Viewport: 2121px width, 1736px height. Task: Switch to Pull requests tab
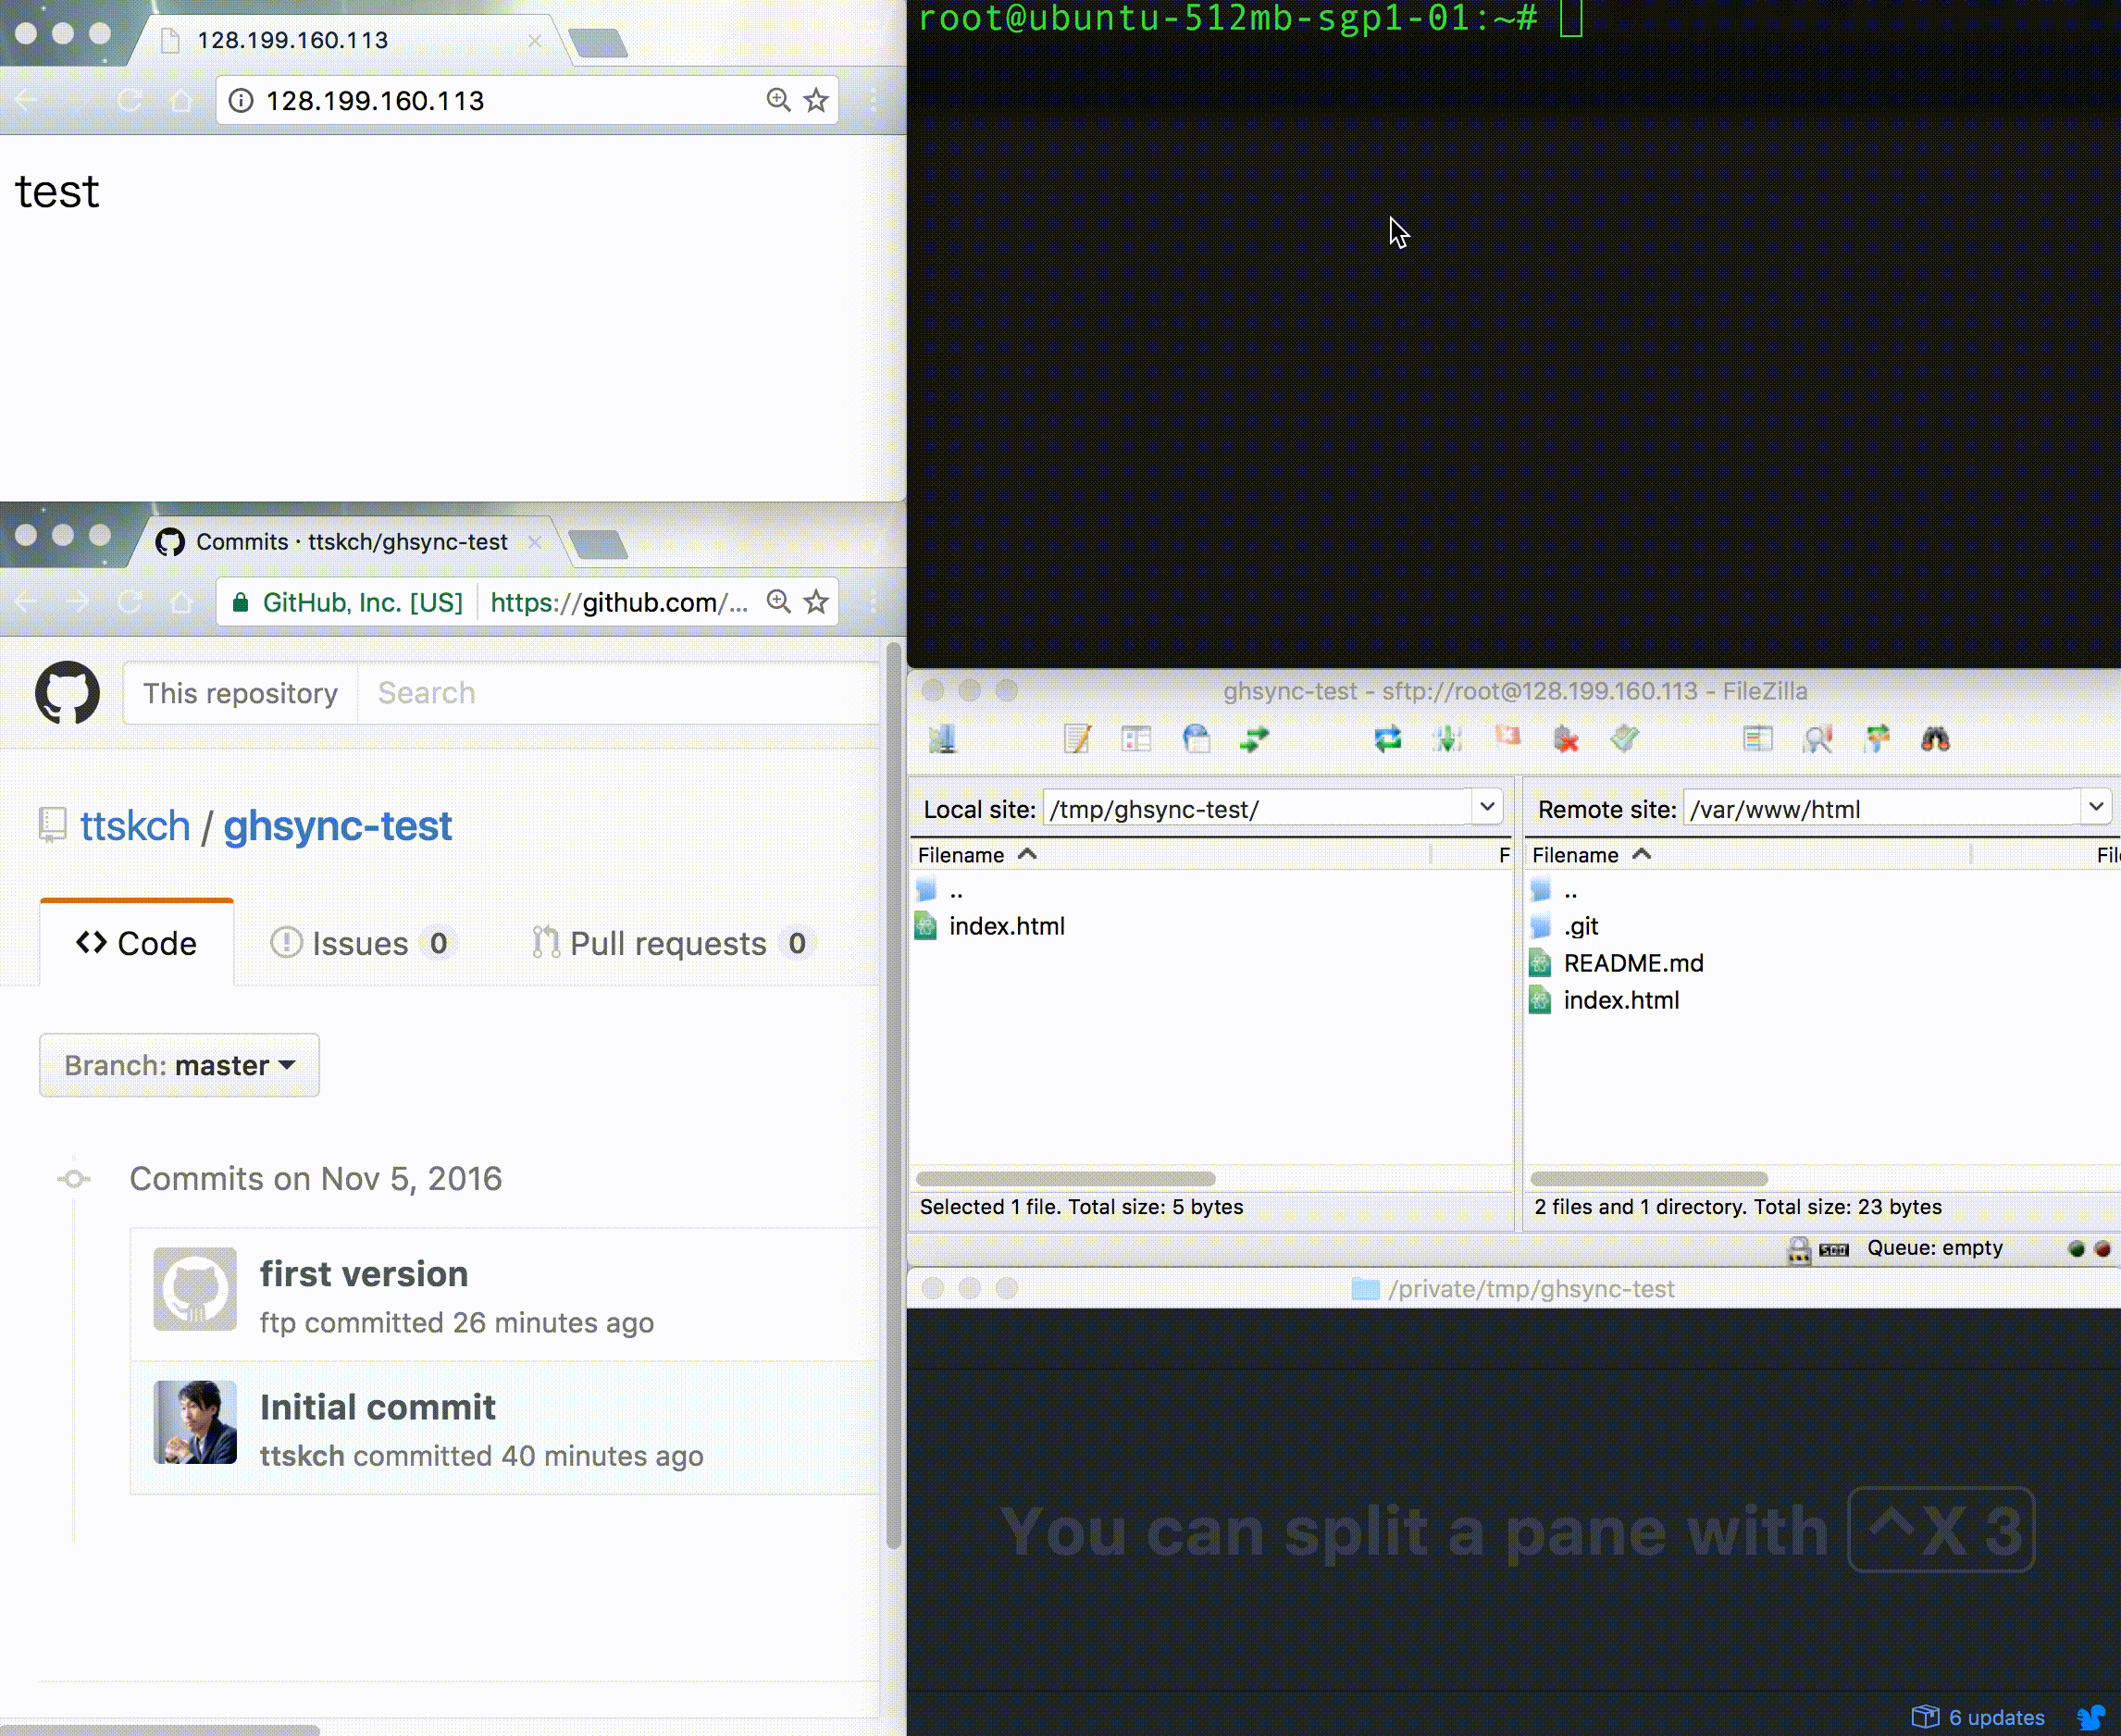pyautogui.click(x=674, y=943)
